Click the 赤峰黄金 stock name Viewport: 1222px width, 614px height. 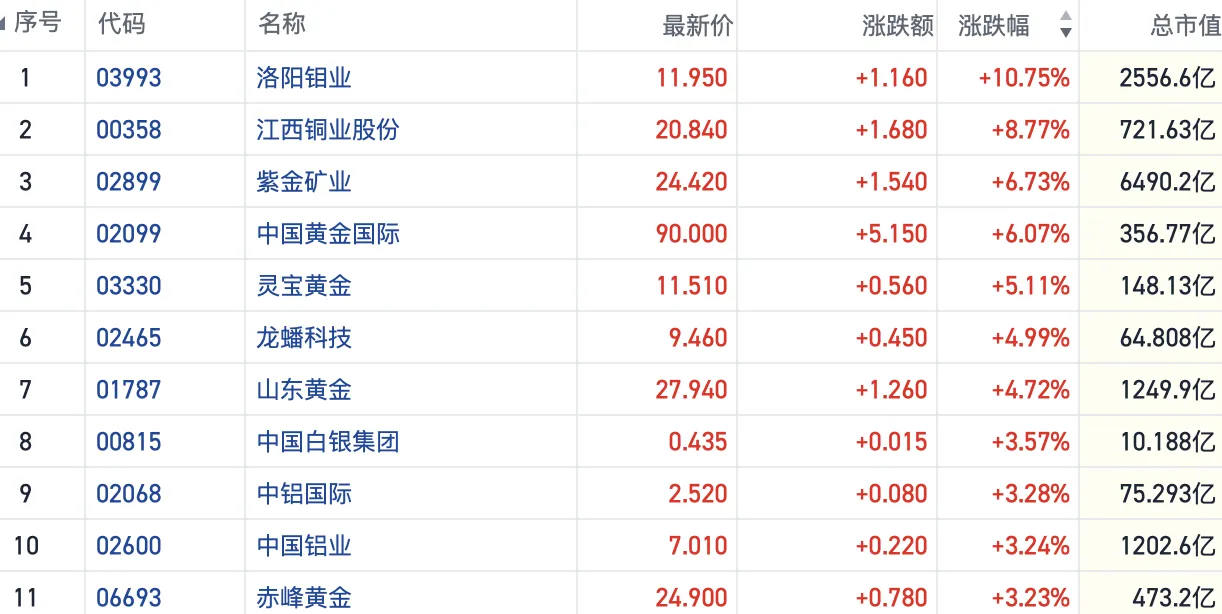(304, 598)
